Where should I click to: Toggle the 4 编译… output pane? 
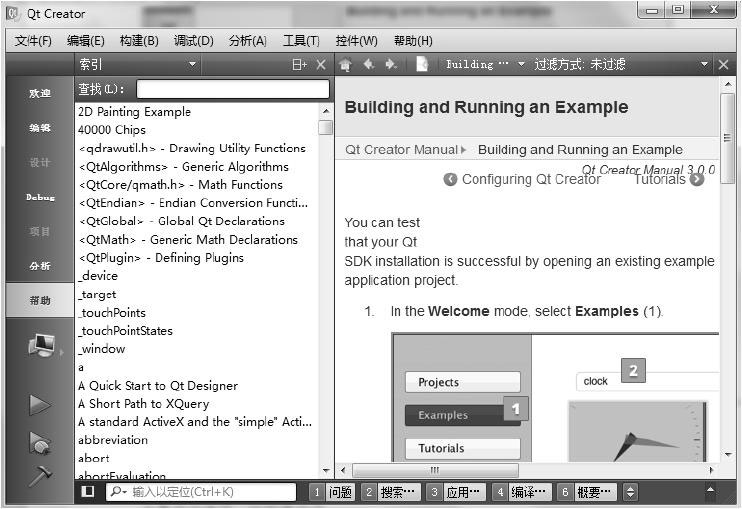point(520,492)
